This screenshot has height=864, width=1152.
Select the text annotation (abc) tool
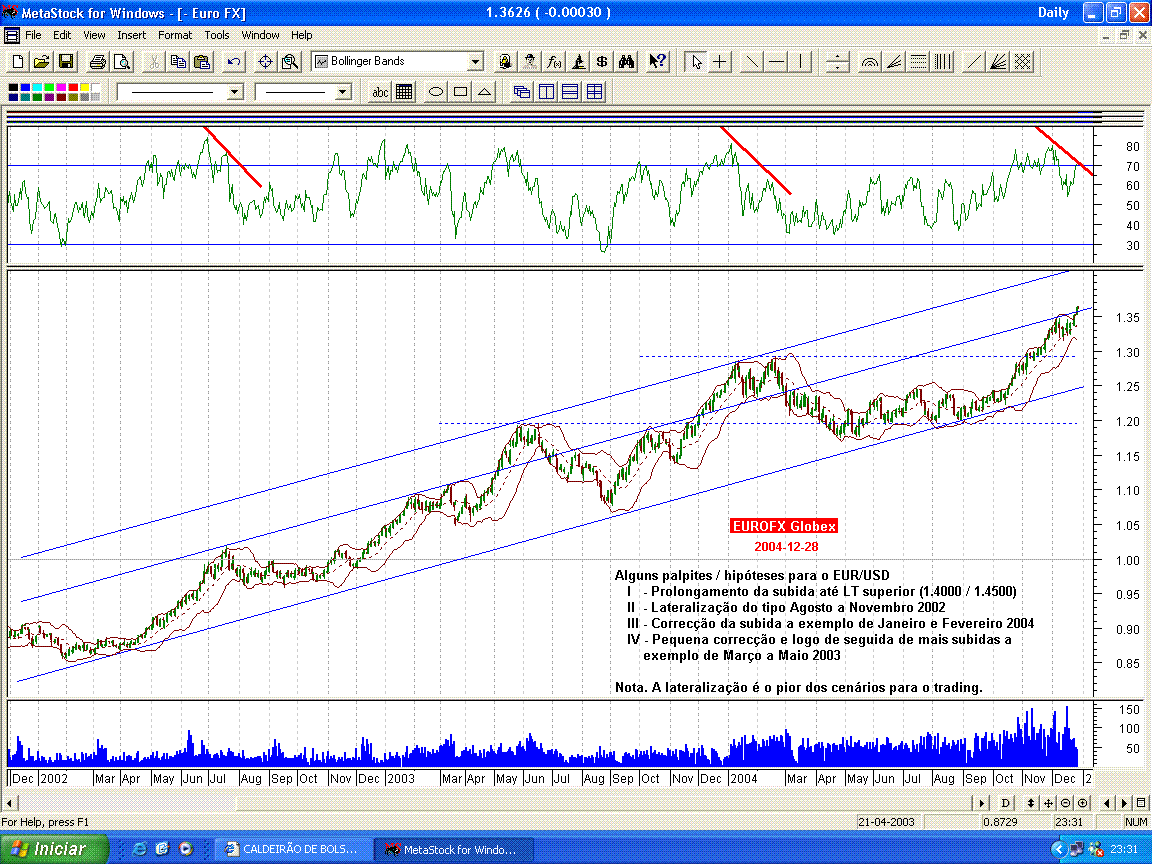tap(380, 91)
